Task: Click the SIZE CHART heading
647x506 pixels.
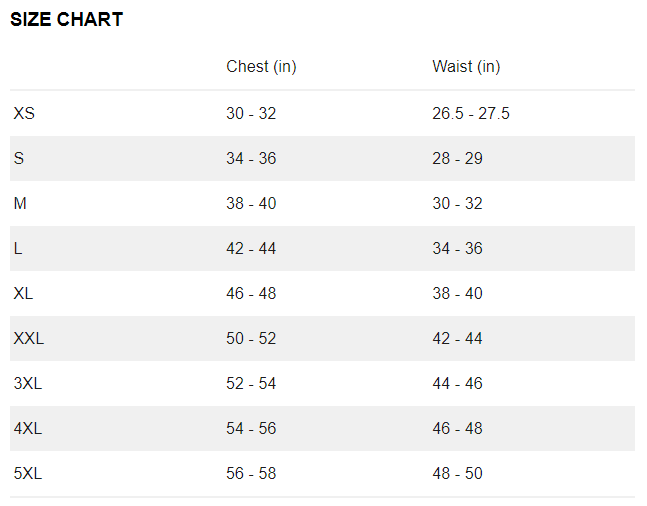Action: [66, 19]
